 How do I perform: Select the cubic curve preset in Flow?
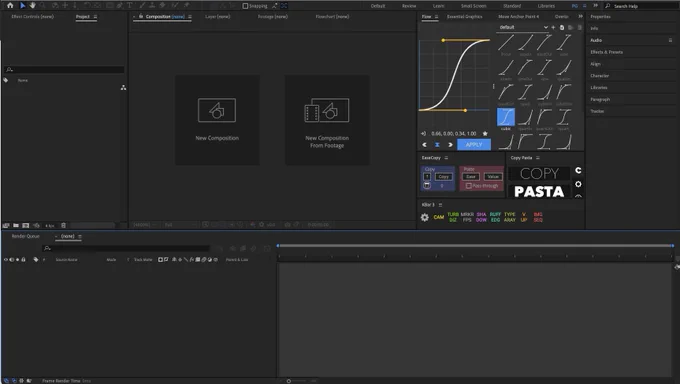tap(506, 117)
